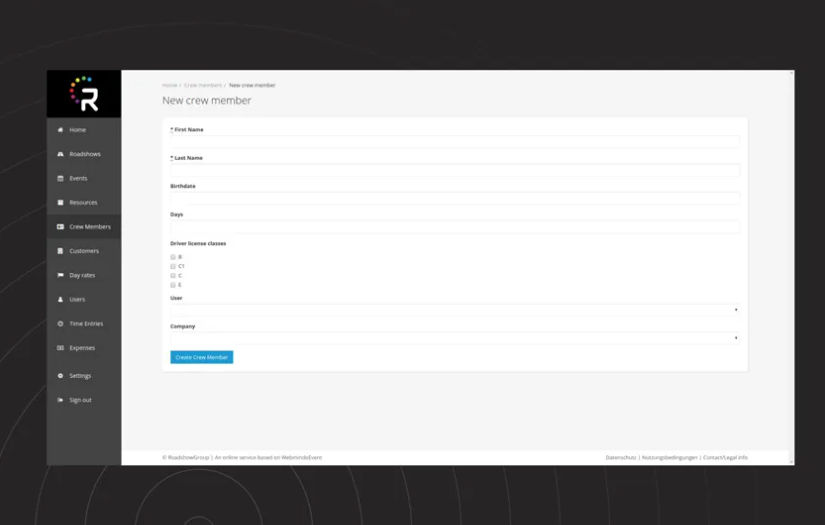This screenshot has height=525, width=825.
Task: Click the Days input field
Action: pyautogui.click(x=455, y=227)
